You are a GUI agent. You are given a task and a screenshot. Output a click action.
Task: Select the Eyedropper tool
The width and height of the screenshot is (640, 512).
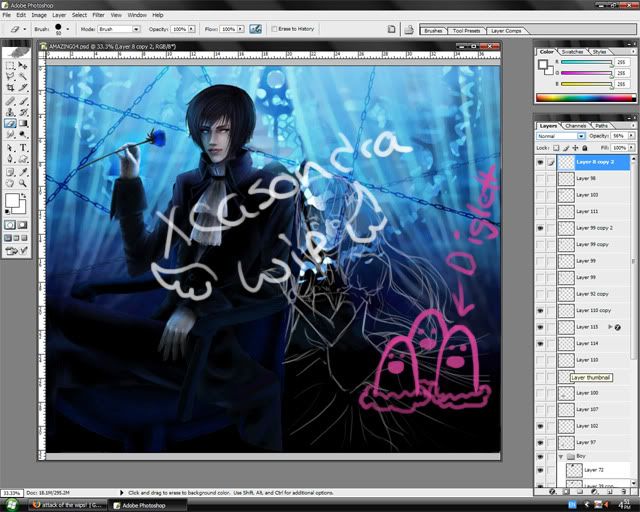click(23, 172)
